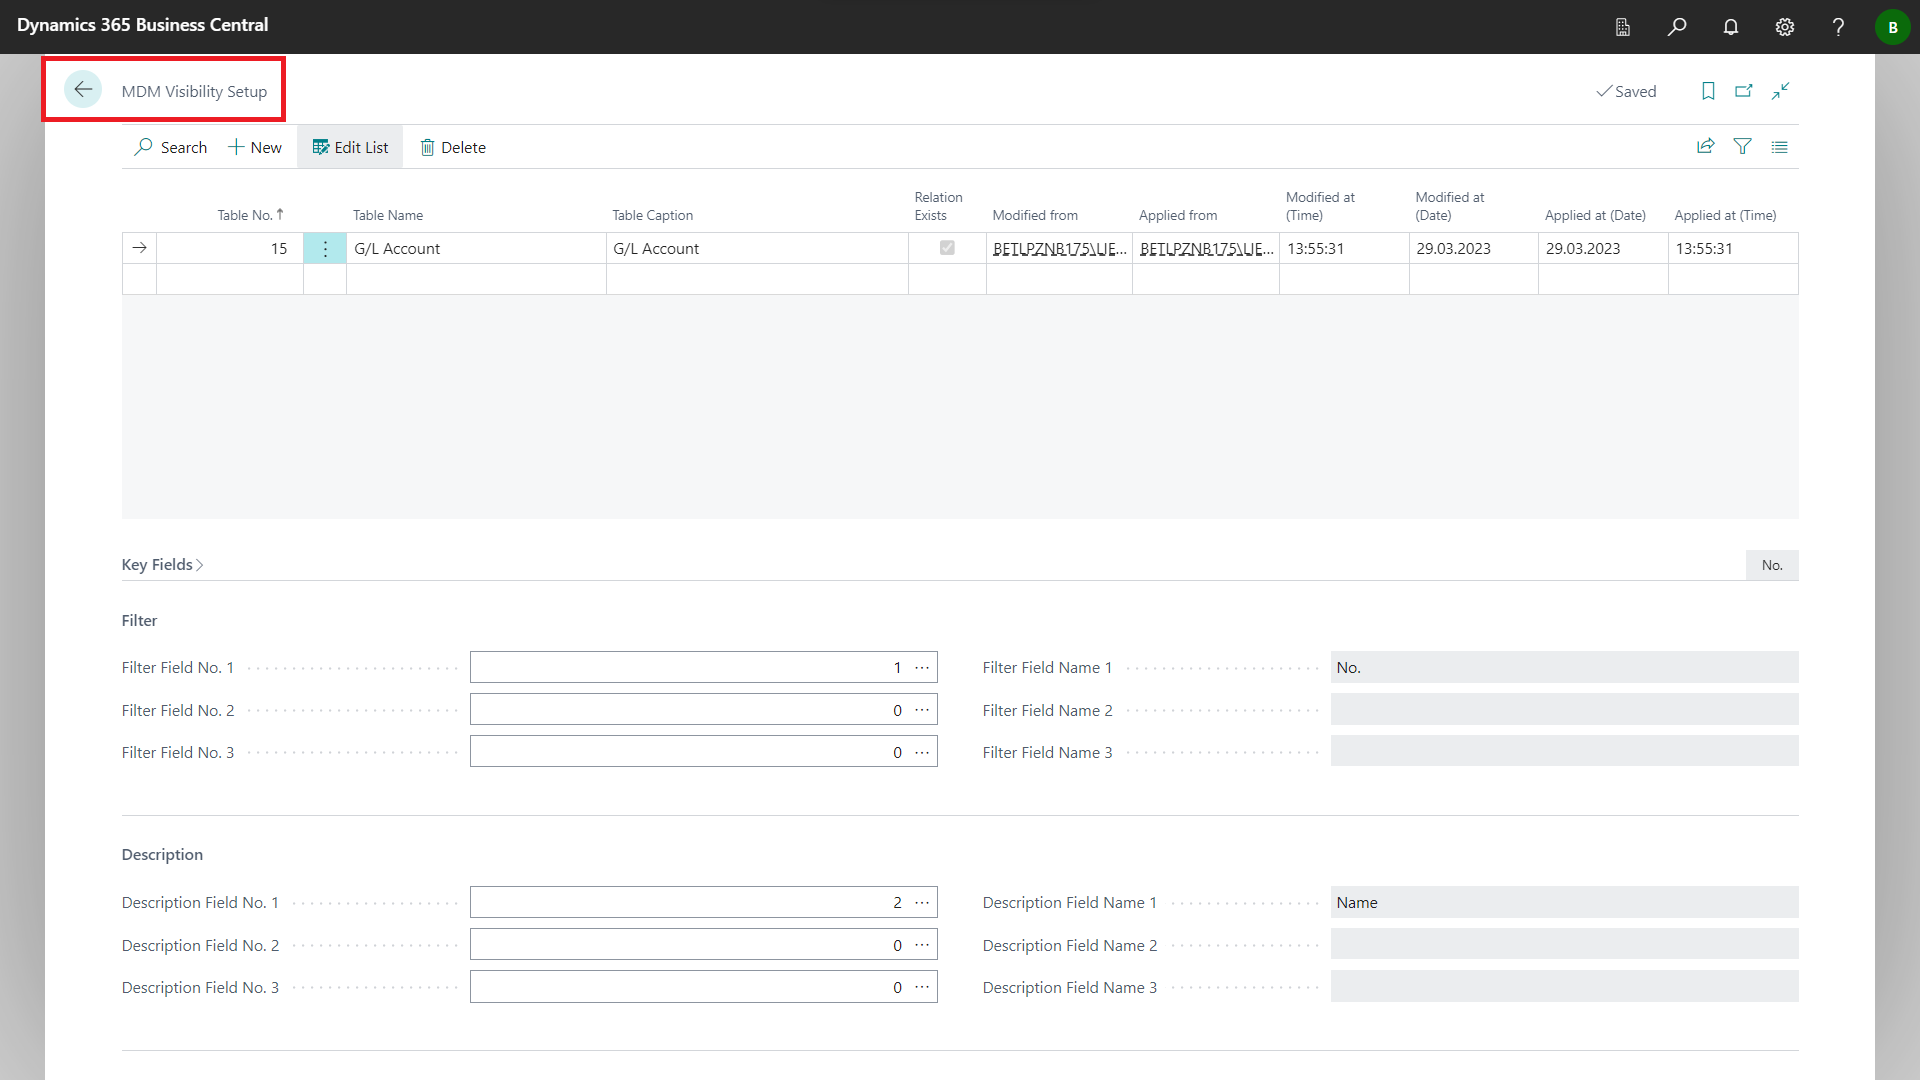Click Dynamics 365 Business Central title
Image resolution: width=1920 pixels, height=1080 pixels.
tap(142, 25)
